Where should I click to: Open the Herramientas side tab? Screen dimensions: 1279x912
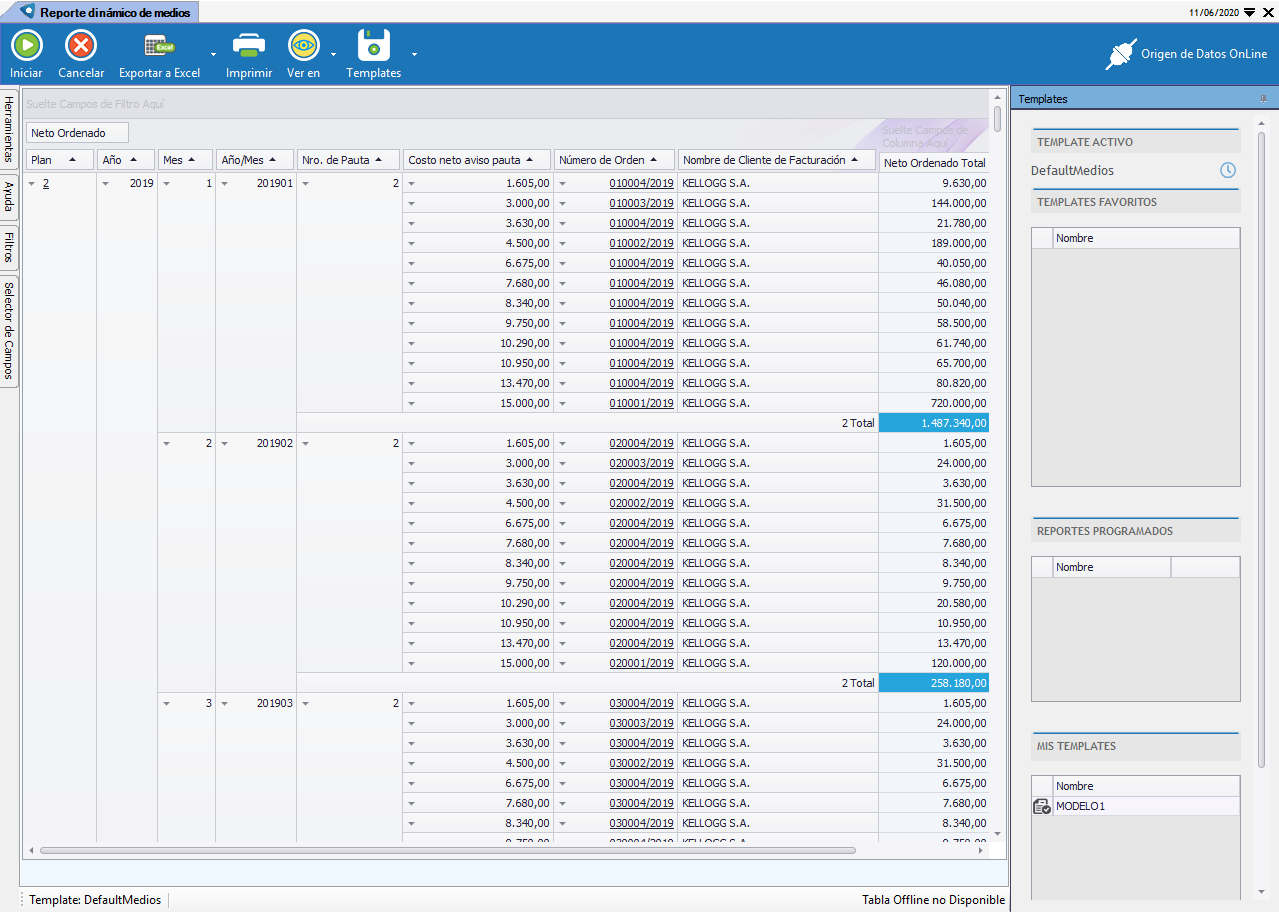coord(9,129)
